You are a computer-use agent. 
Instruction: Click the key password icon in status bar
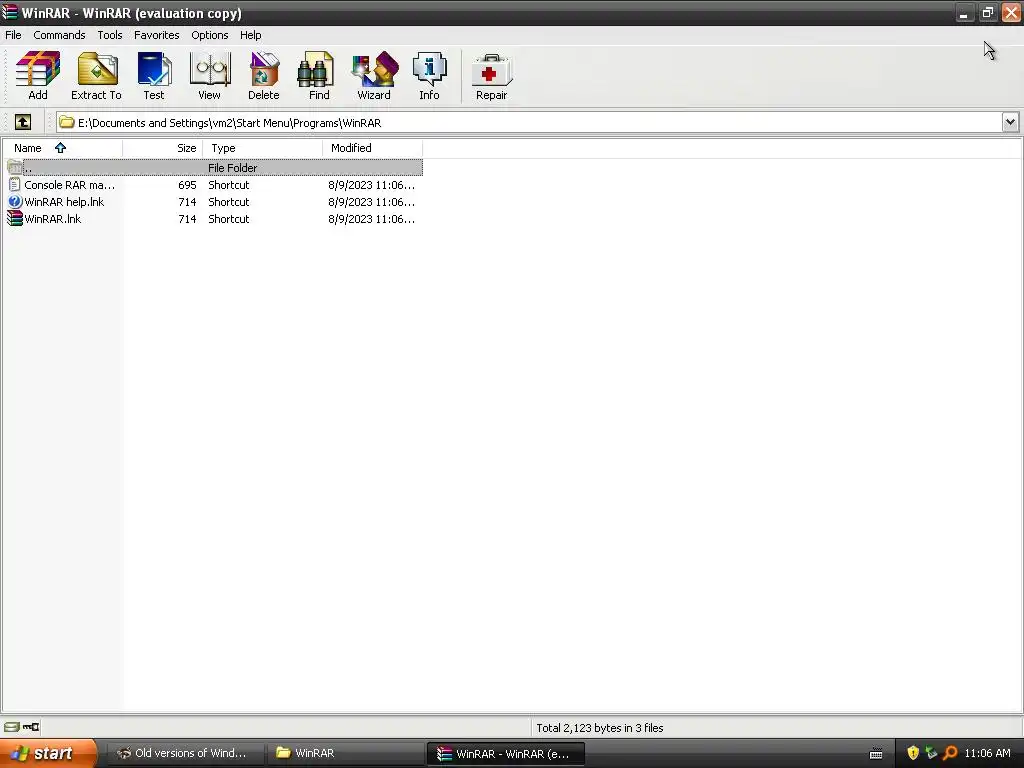click(x=31, y=727)
